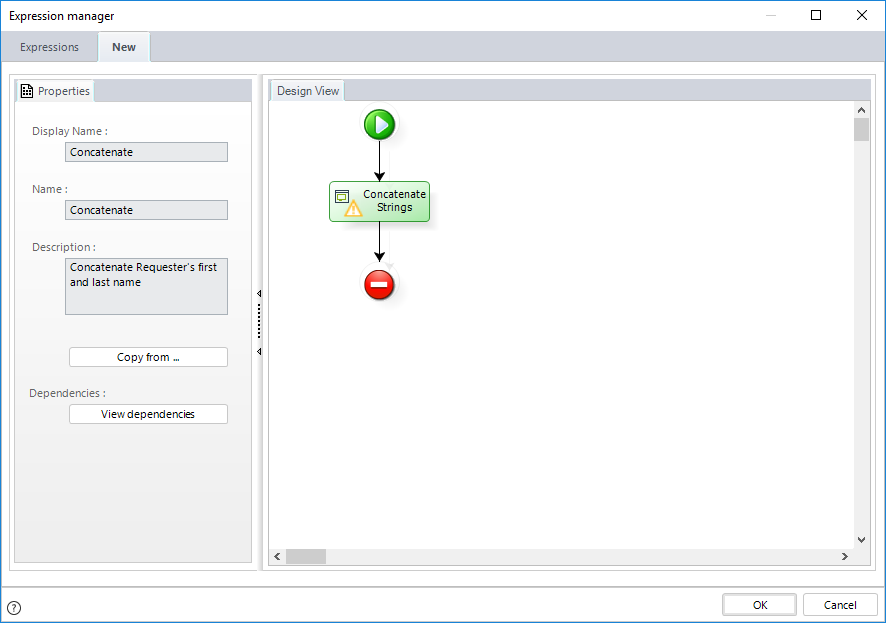The image size is (886, 623).
Task: Click lower splitter arrow between panels
Action: 259,352
